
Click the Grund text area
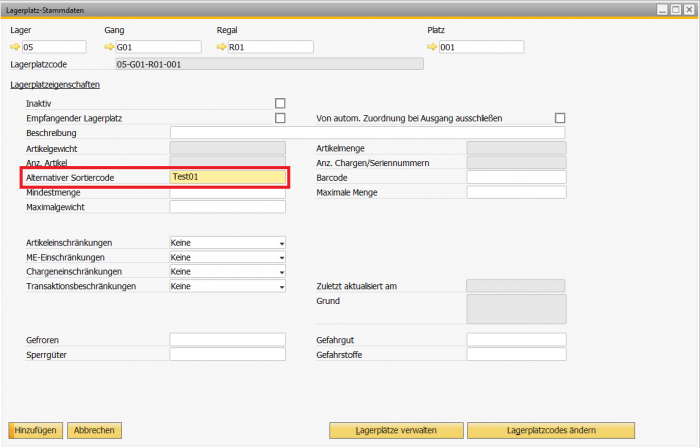coord(517,309)
